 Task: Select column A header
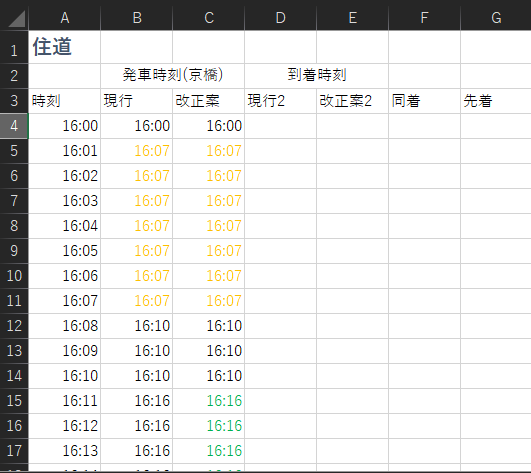coord(65,18)
